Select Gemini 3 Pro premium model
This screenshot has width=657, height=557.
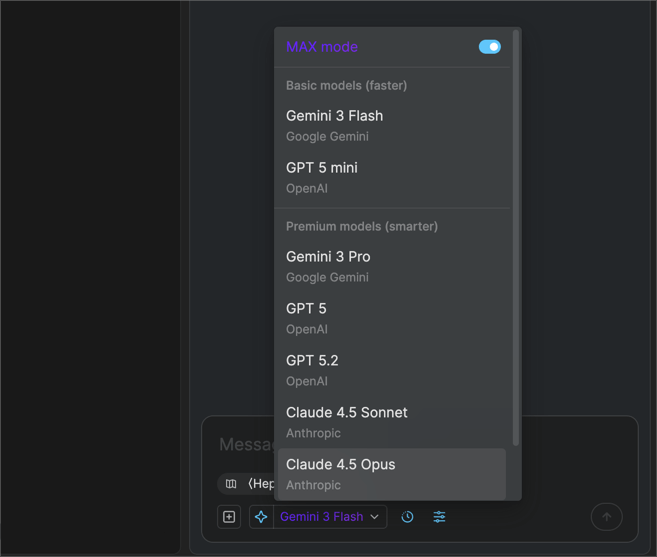coord(392,266)
